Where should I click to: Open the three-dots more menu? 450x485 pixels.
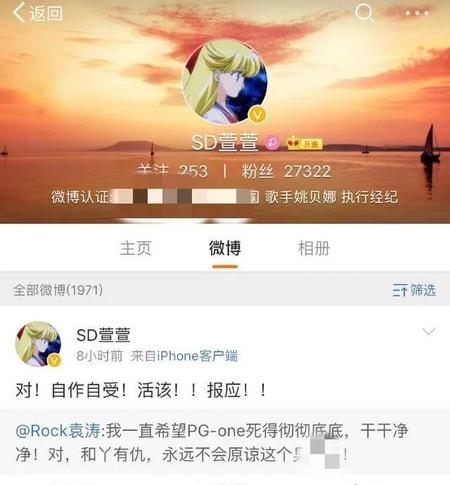(x=417, y=13)
